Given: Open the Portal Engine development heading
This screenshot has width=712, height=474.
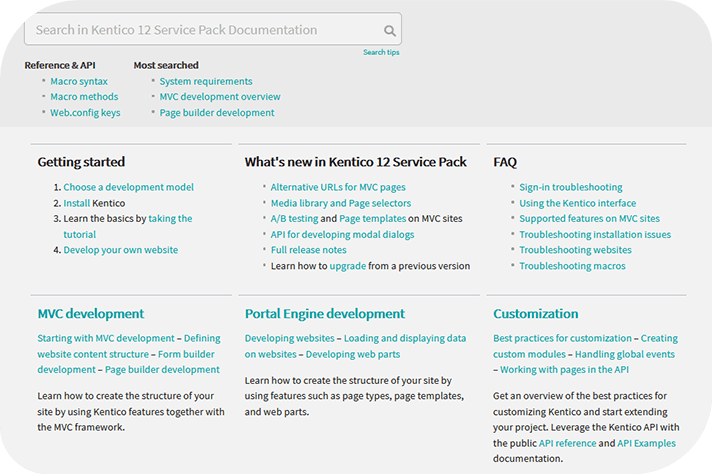Looking at the screenshot, I should coord(325,314).
